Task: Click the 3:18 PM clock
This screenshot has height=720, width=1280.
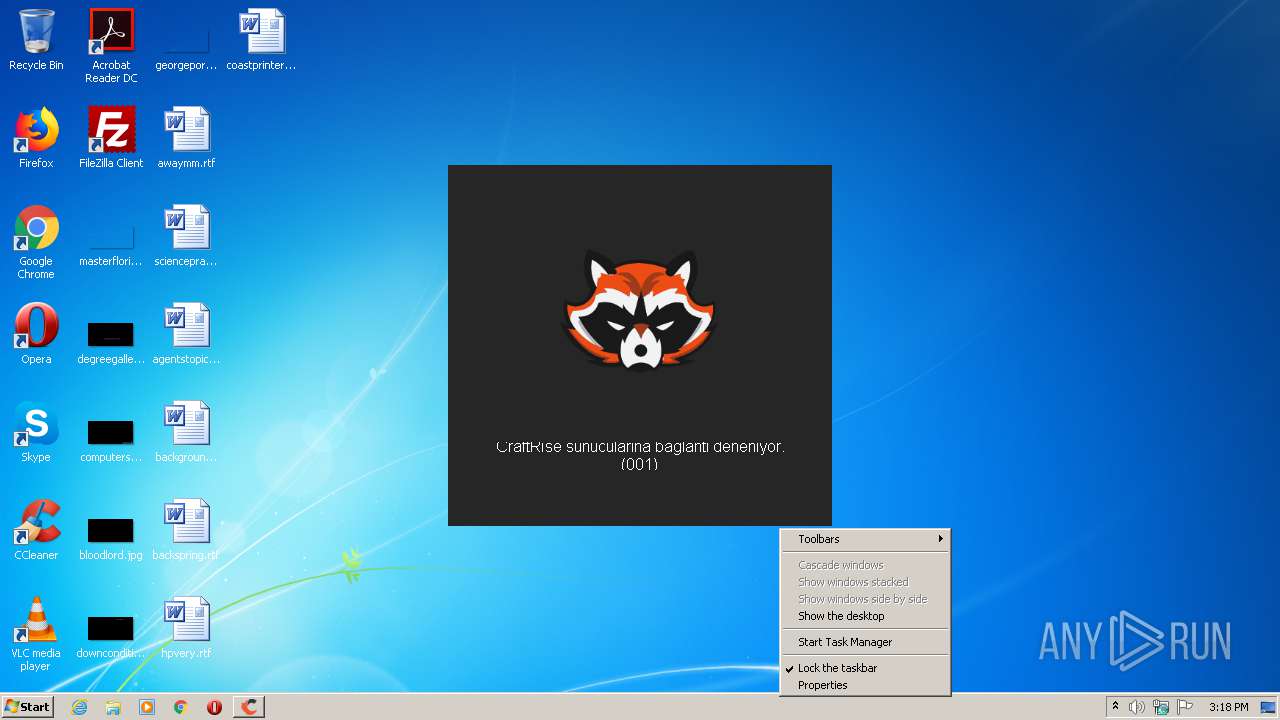Action: tap(1228, 707)
